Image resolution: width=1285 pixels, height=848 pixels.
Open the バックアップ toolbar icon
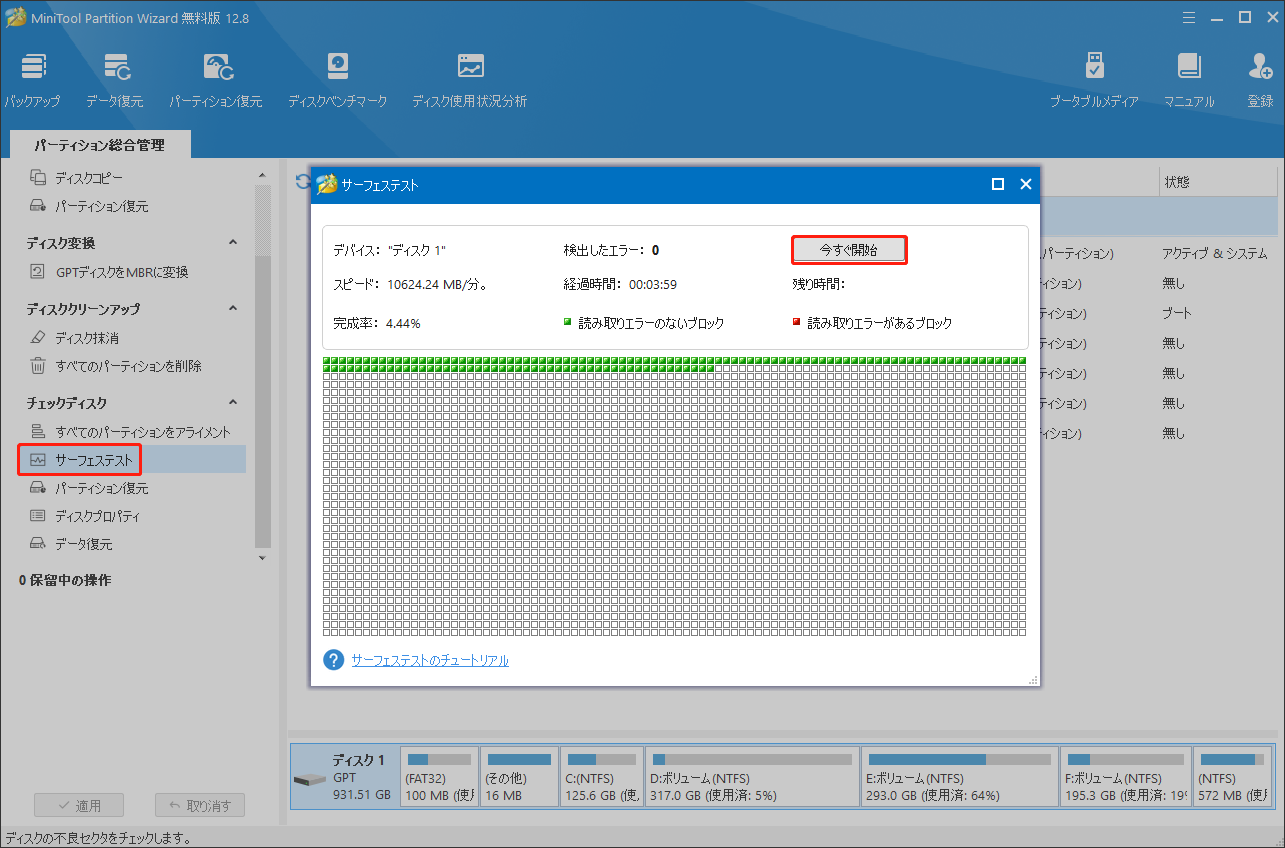(x=32, y=80)
